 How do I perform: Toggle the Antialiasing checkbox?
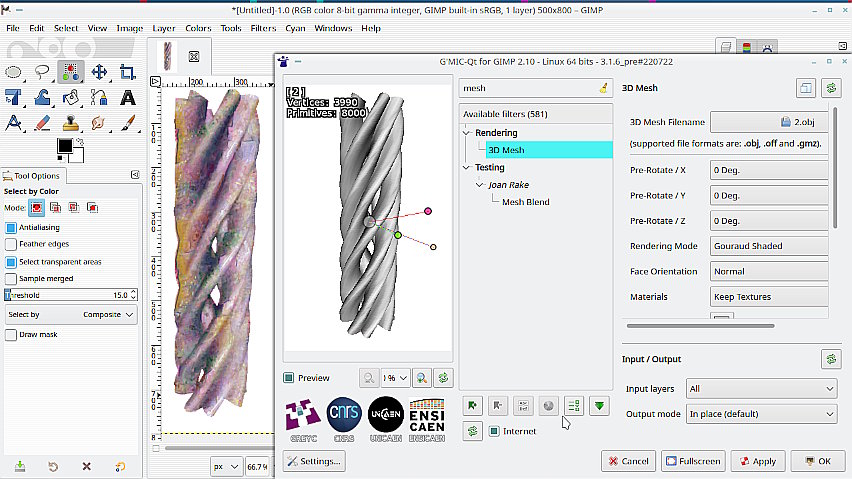[x=11, y=228]
